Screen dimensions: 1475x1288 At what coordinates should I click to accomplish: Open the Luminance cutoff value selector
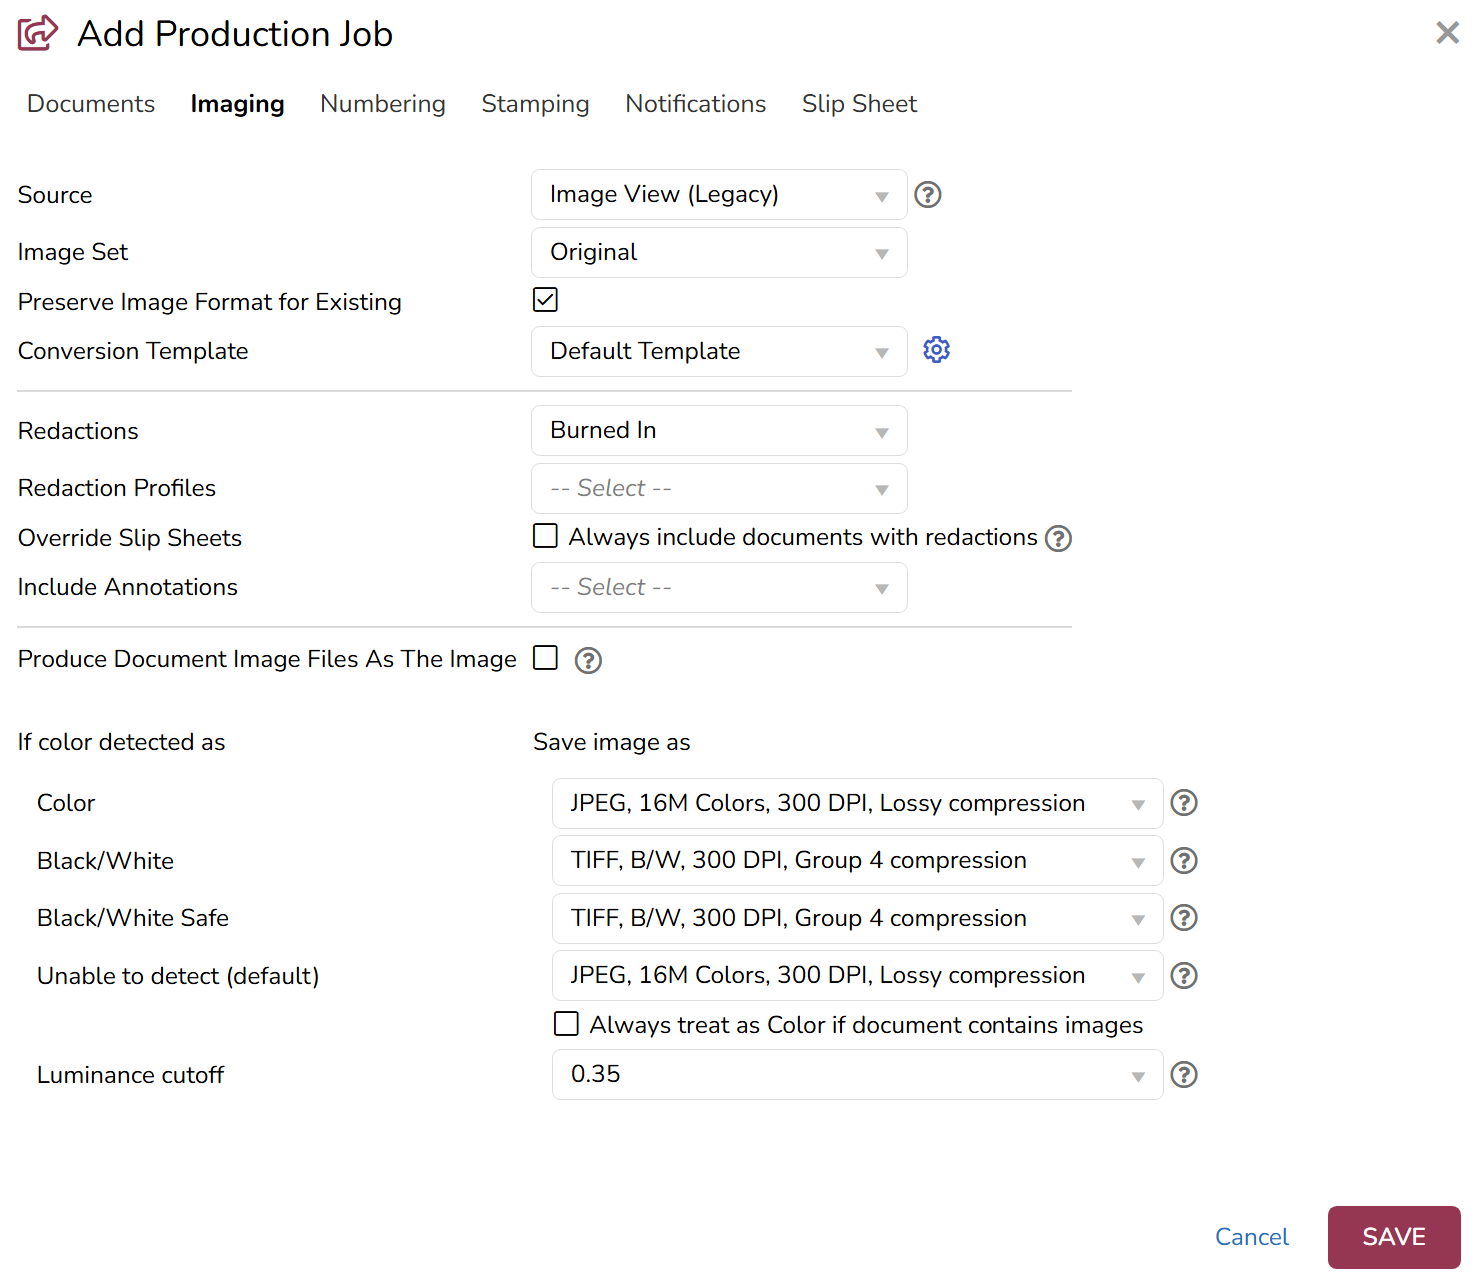click(856, 1075)
